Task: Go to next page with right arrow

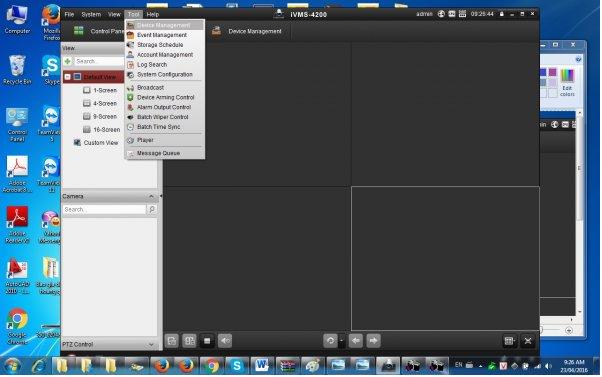Action: coord(373,341)
